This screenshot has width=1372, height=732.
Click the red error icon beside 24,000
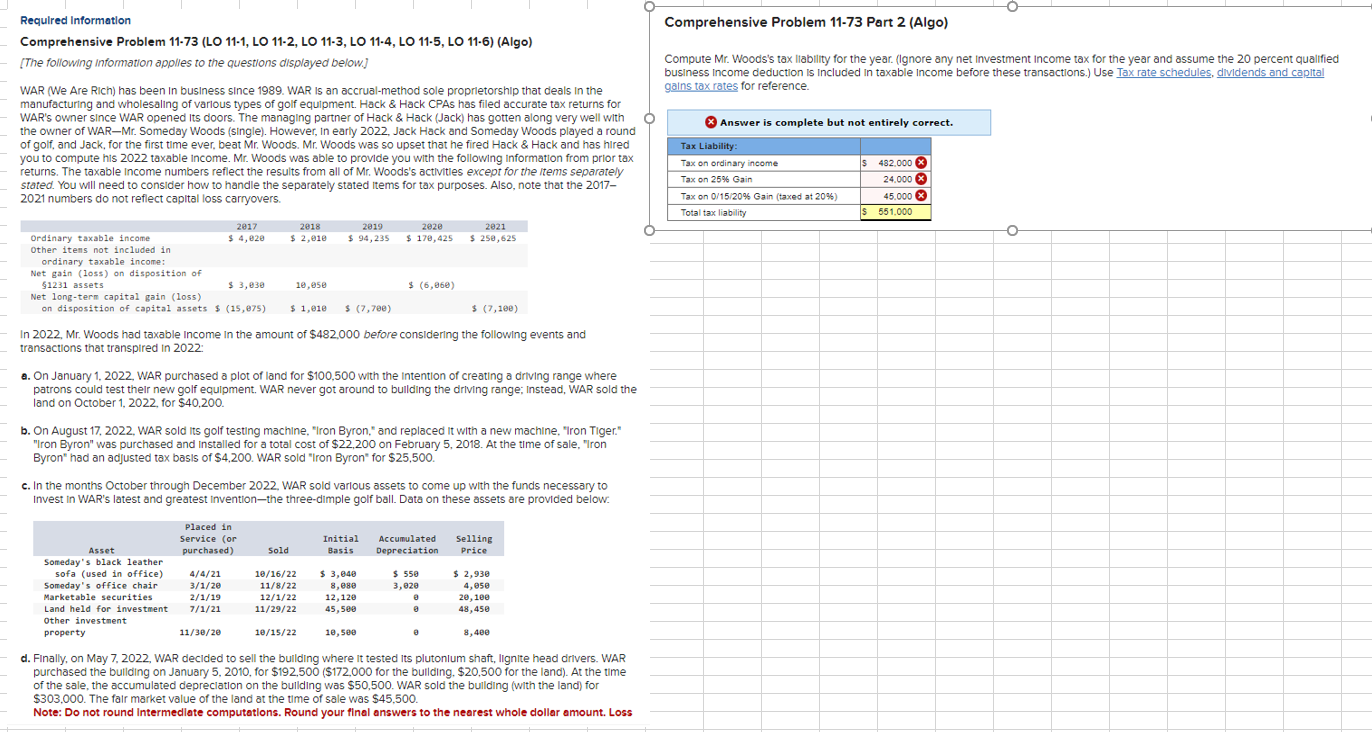[x=921, y=178]
